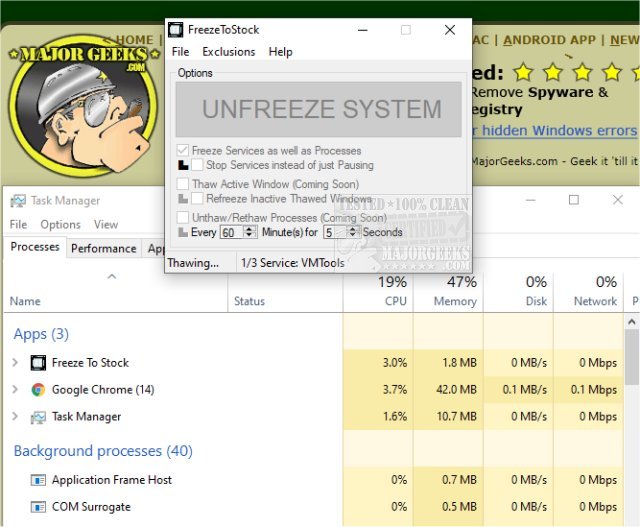Image resolution: width=640 pixels, height=527 pixels.
Task: Open Task Manager Options menu
Action: click(x=60, y=225)
